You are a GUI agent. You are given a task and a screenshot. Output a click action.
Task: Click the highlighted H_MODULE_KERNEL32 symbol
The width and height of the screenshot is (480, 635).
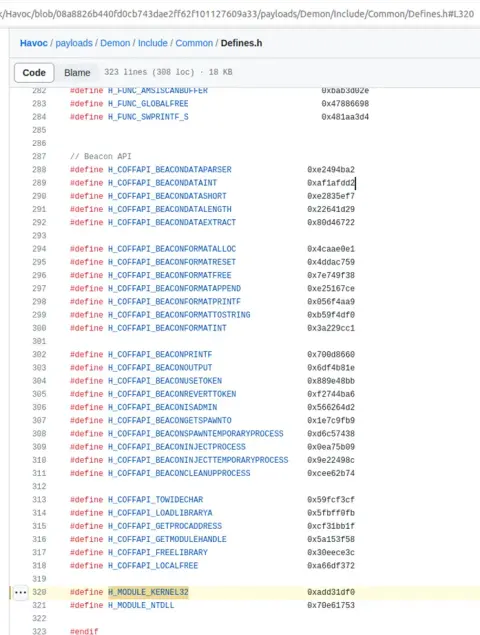click(x=148, y=592)
